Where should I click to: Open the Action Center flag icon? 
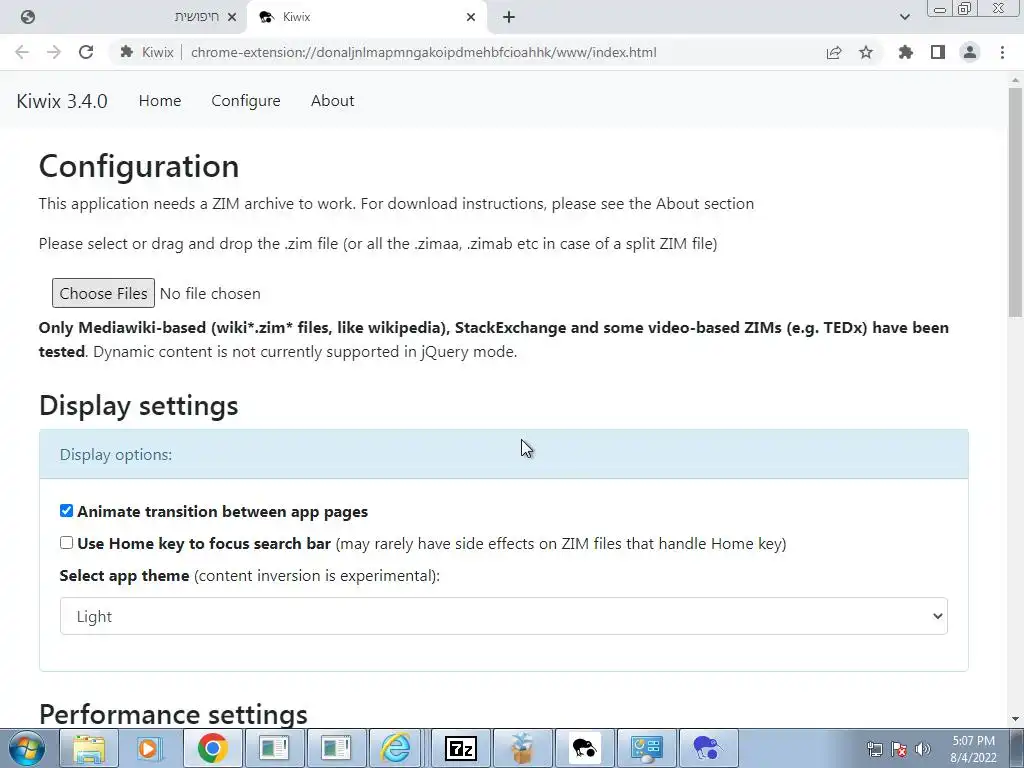click(x=899, y=749)
